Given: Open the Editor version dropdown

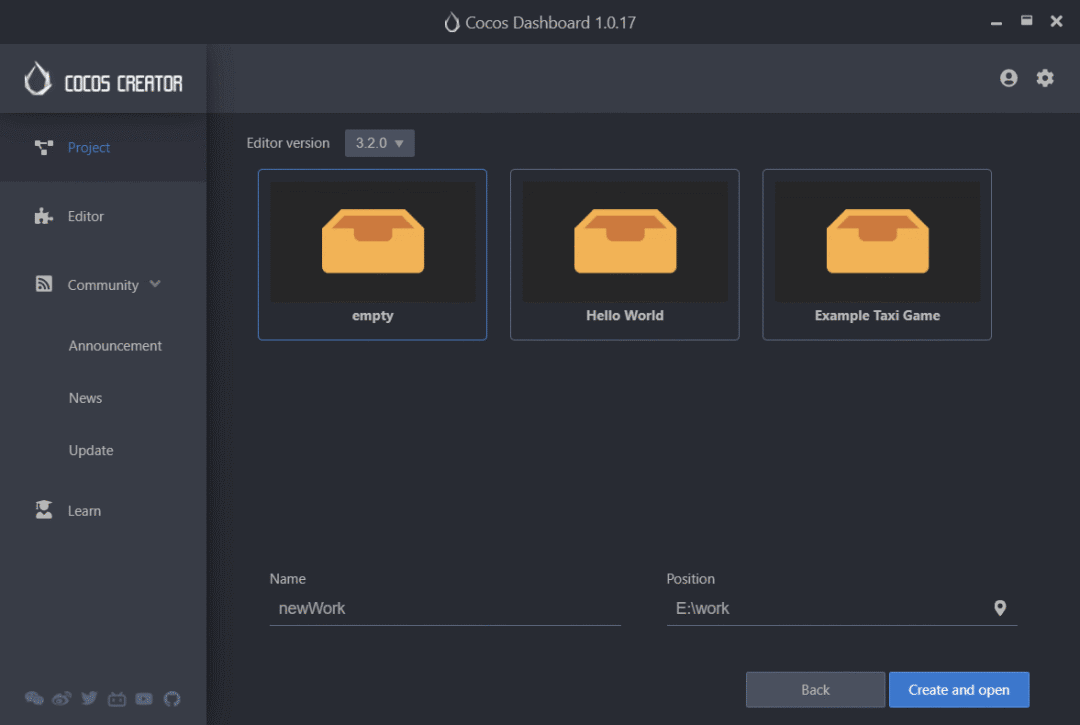Looking at the screenshot, I should [379, 143].
